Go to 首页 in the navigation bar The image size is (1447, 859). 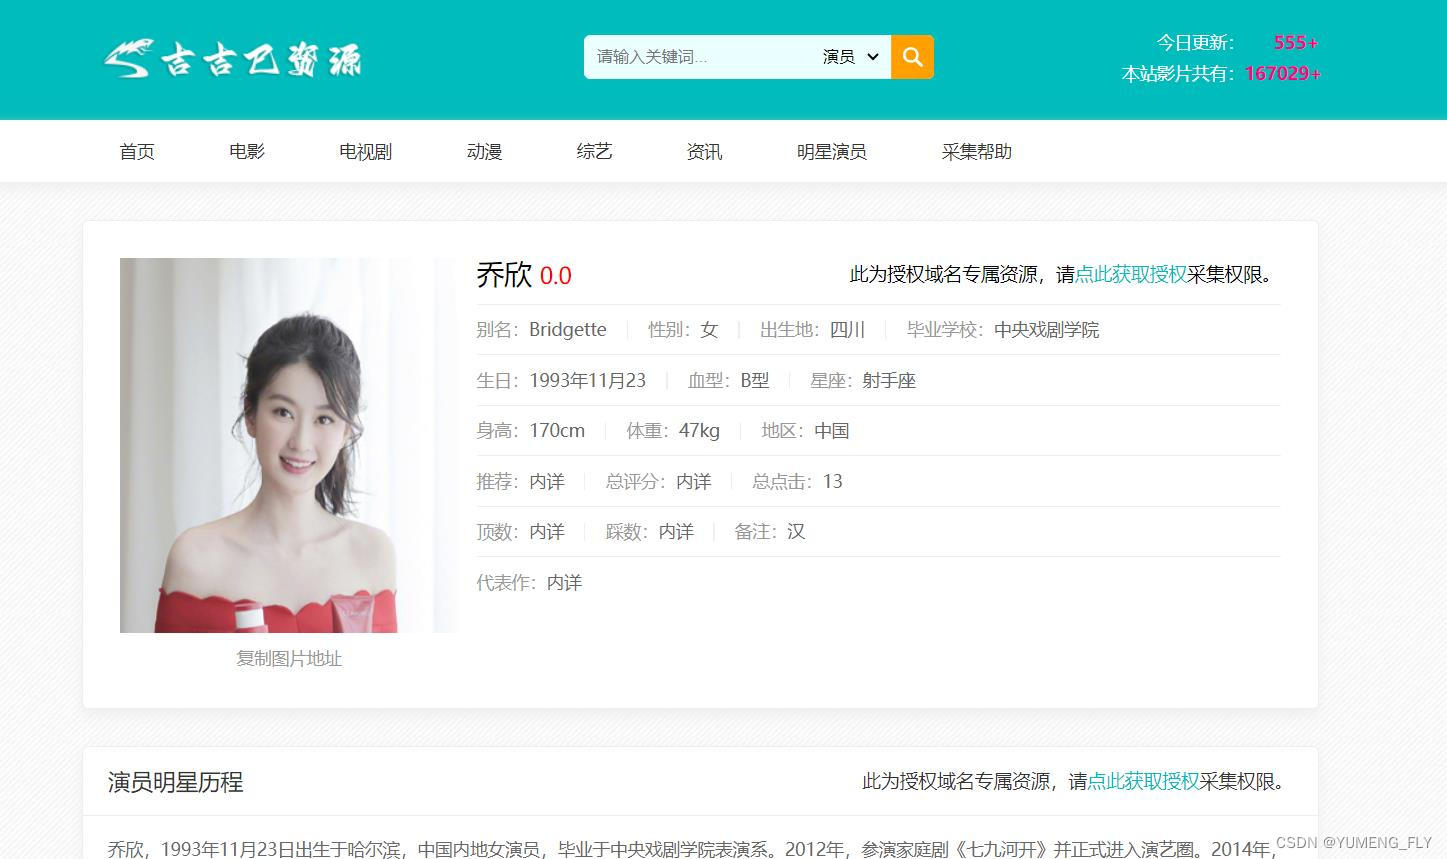[x=137, y=152]
